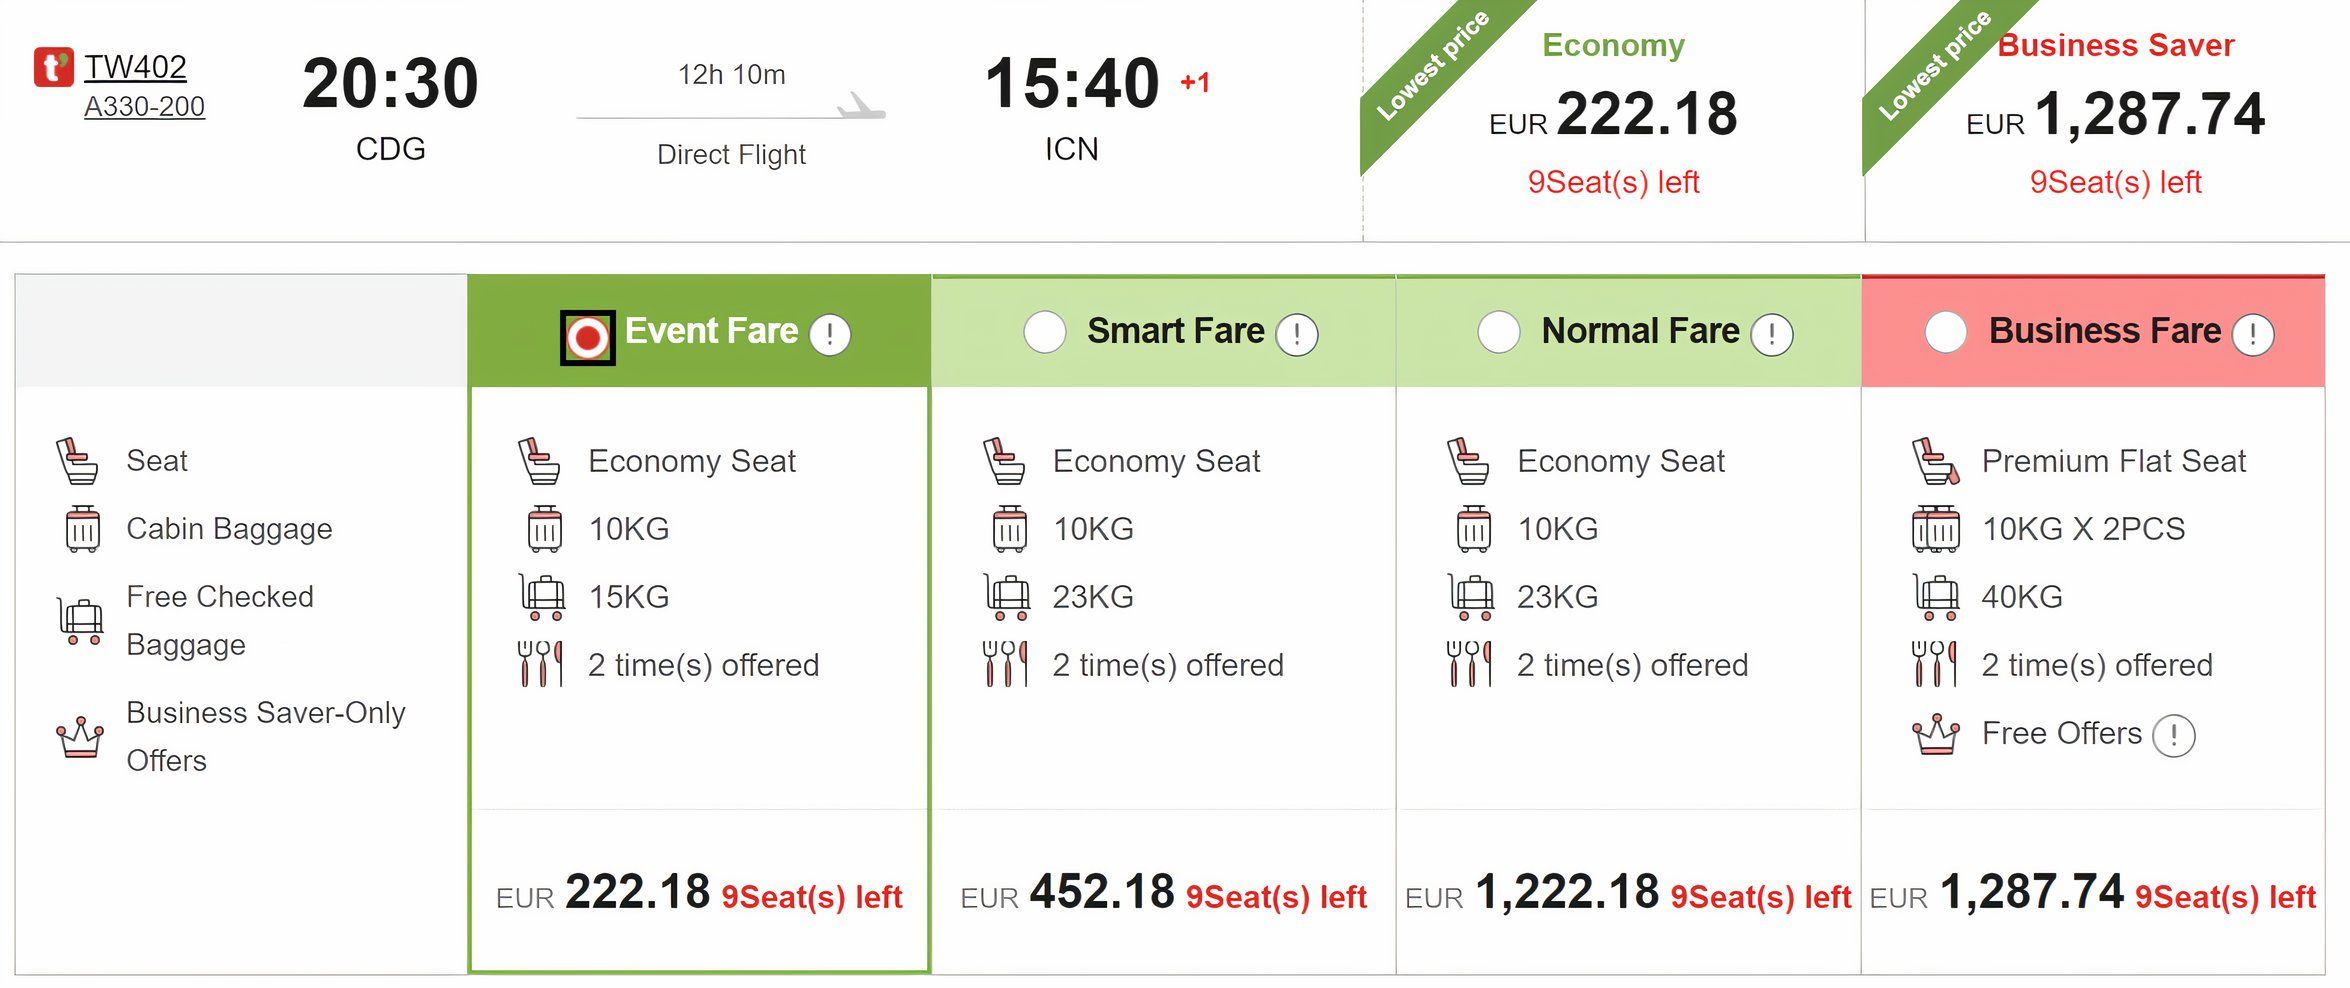Click the T'way airline logo icon
This screenshot has width=2350, height=988.
53,67
